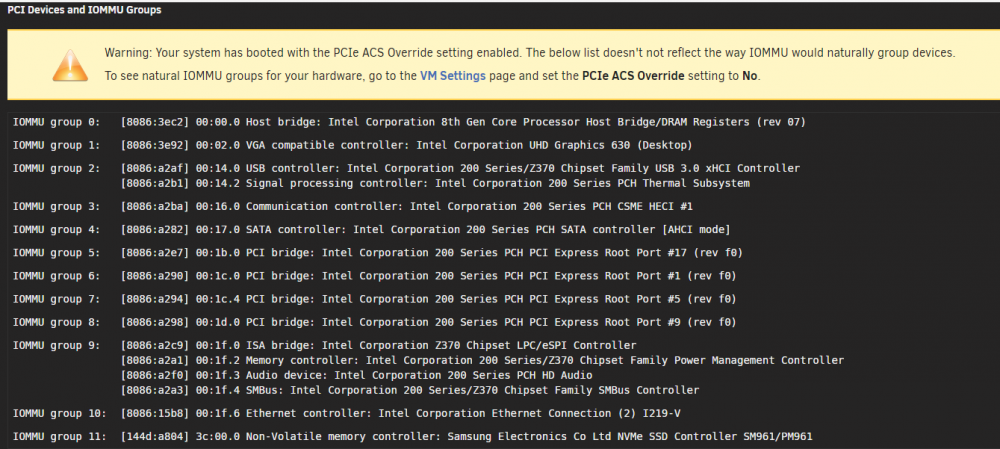The image size is (1000, 449).
Task: Click the IOMMU group 9 label
Action: pyautogui.click(x=57, y=346)
